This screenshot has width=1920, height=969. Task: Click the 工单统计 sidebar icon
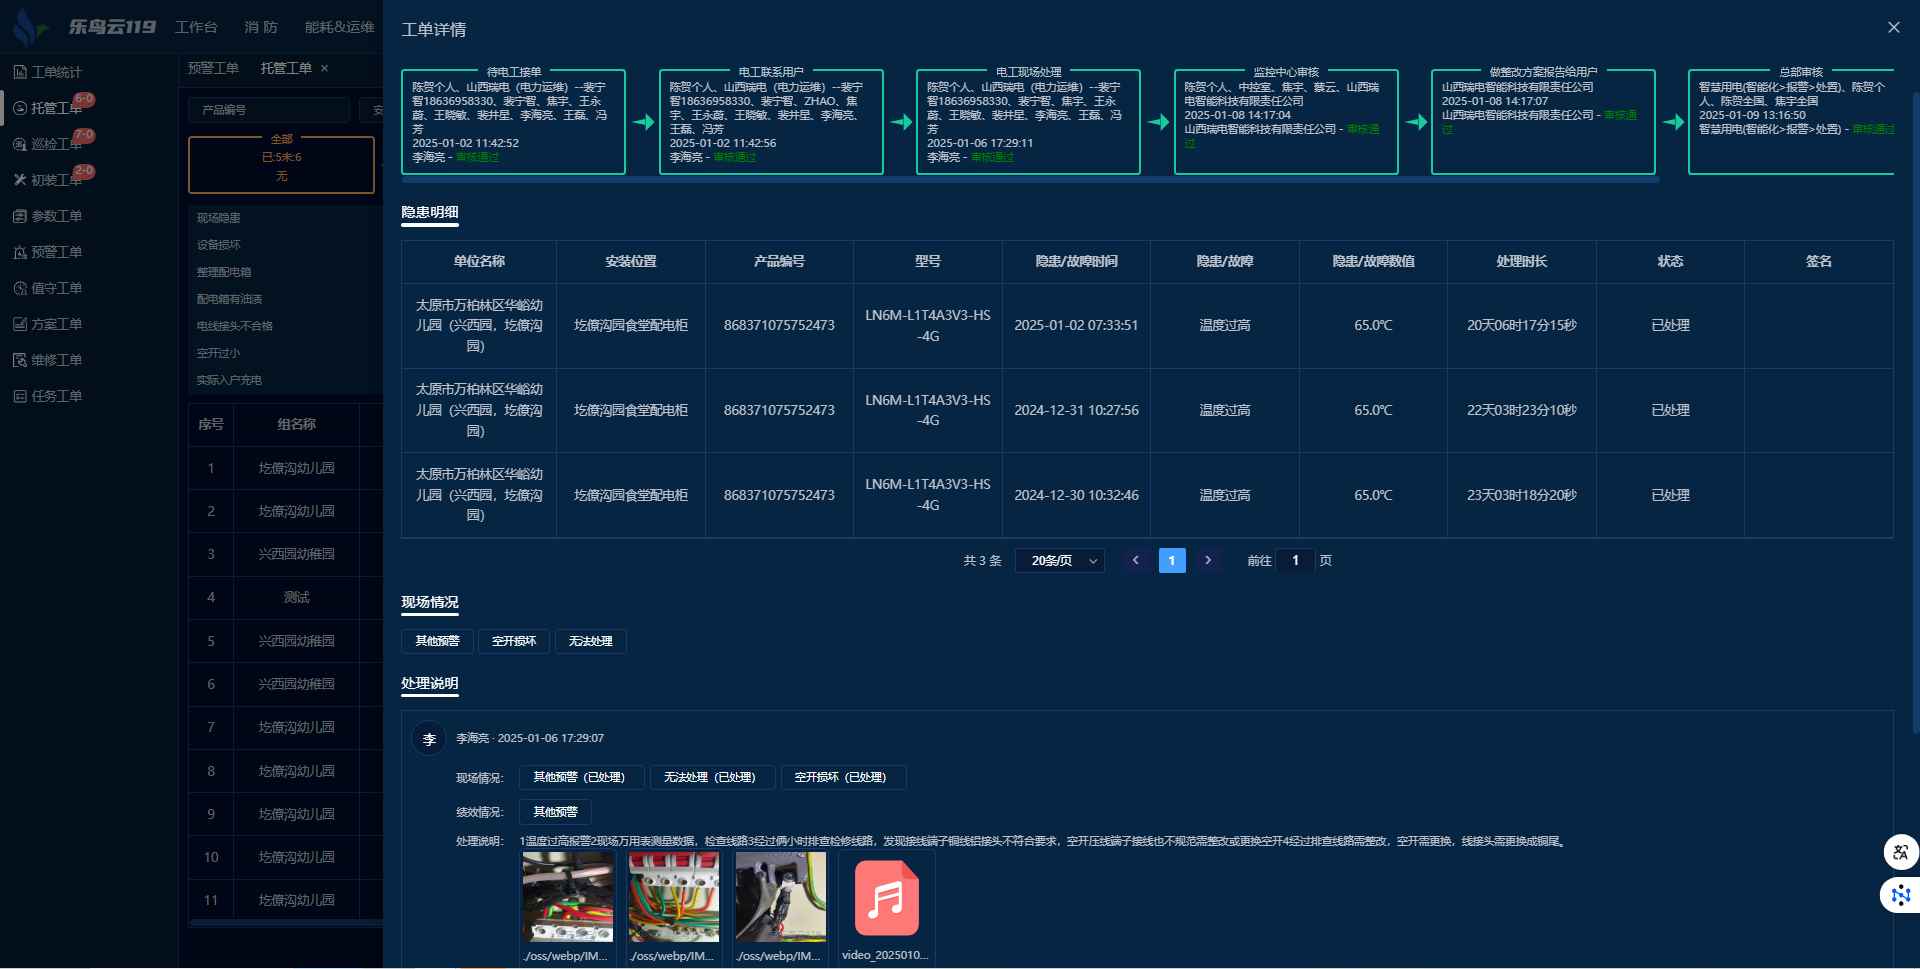click(20, 72)
